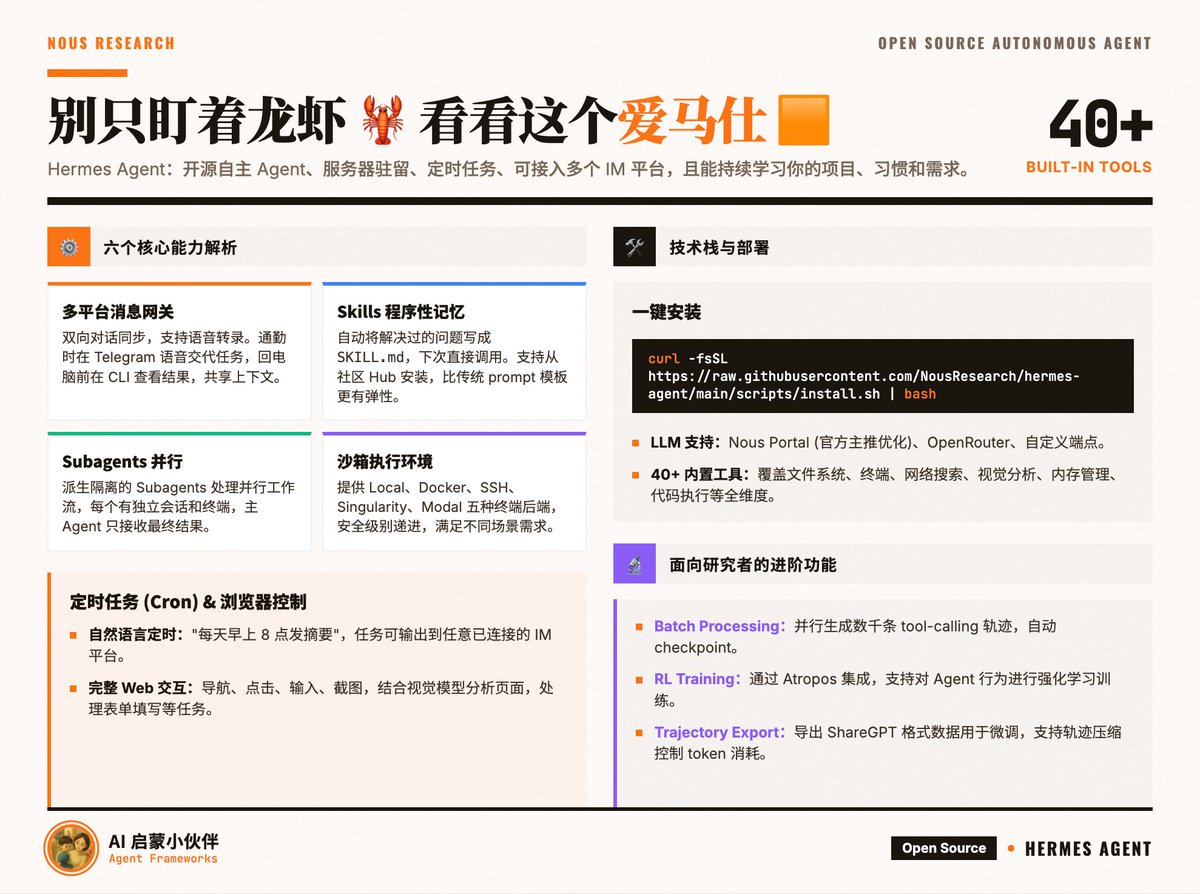
Task: Click the large 40+ number
Action: (1100, 124)
